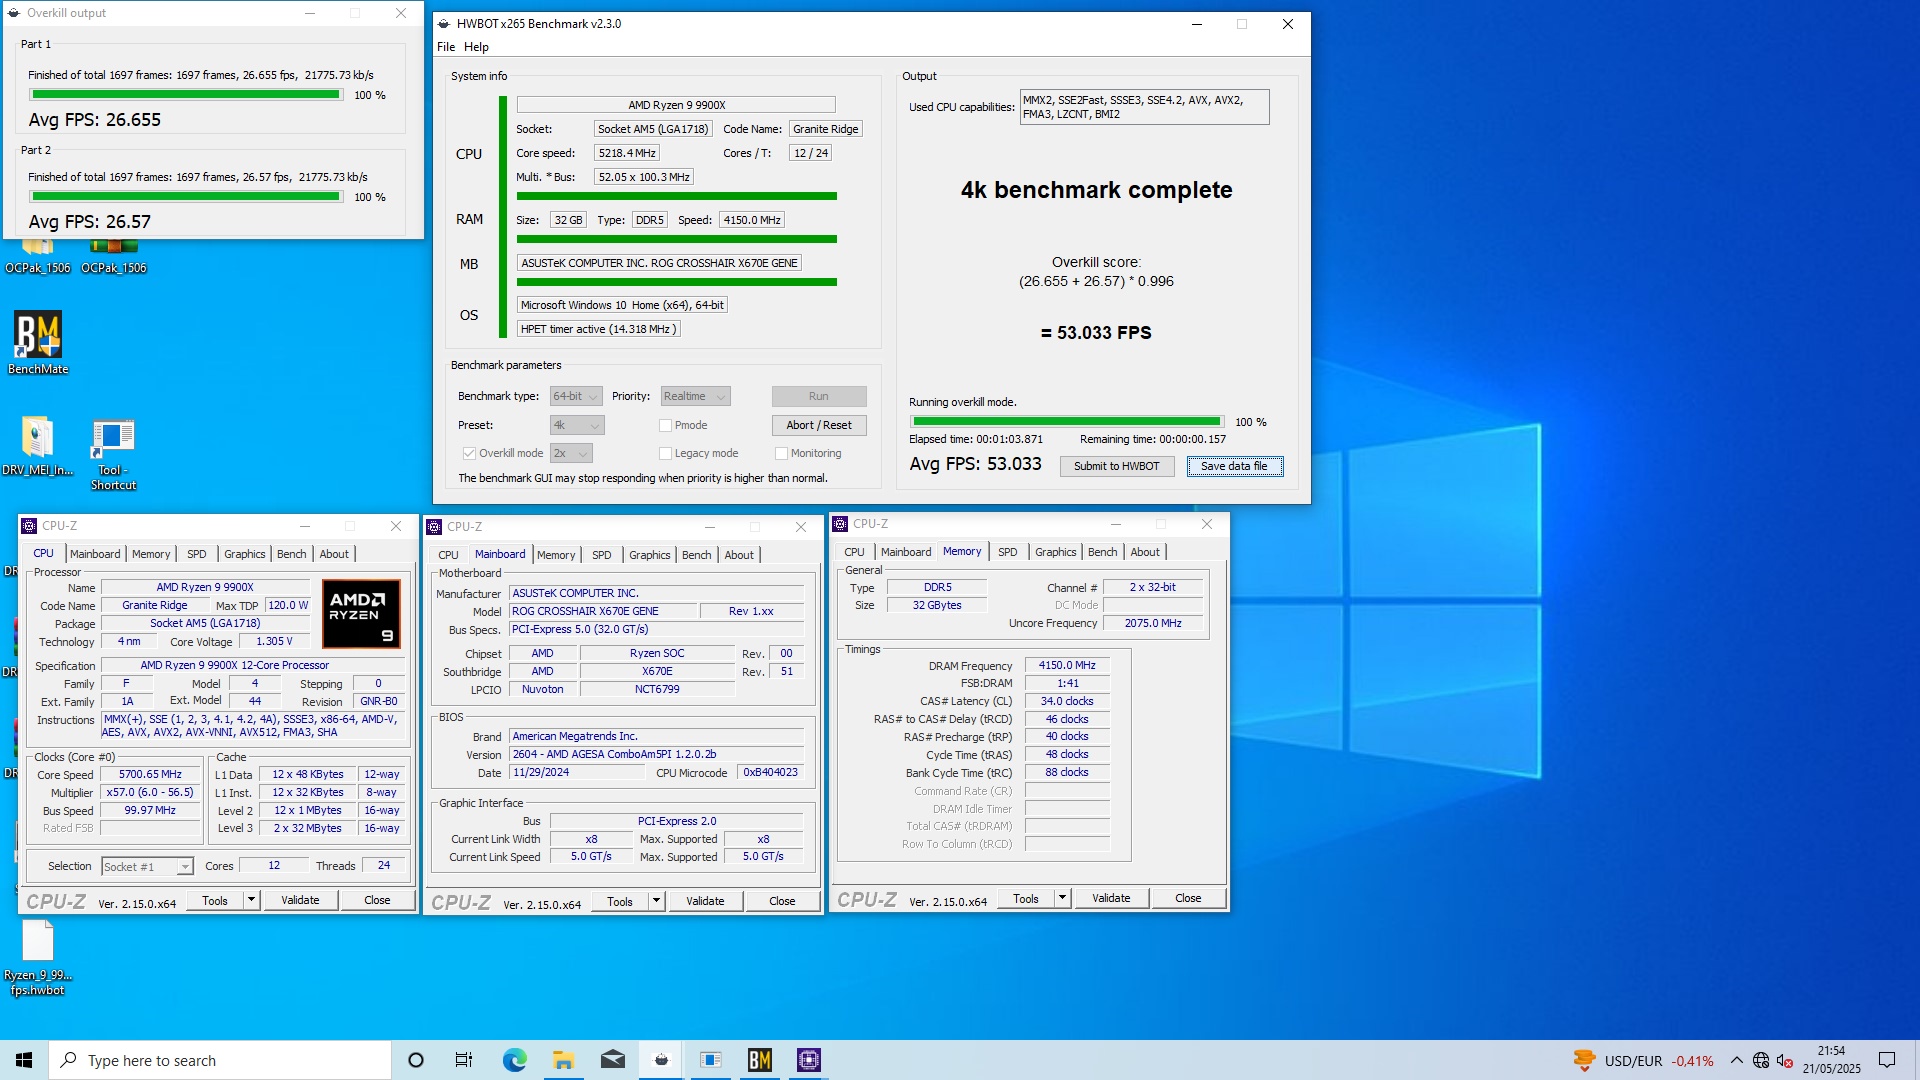Click the muted volume tray icon

click(1785, 1060)
